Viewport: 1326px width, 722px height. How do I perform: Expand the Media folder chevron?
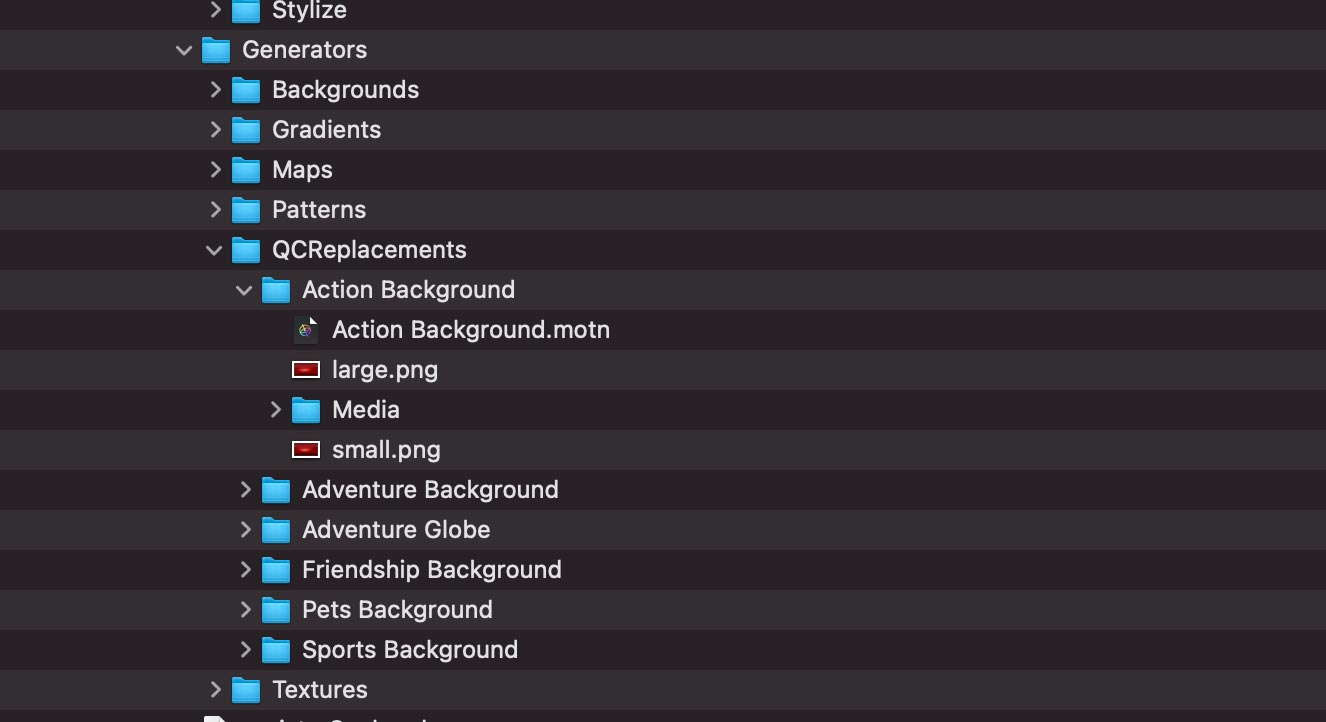[275, 409]
